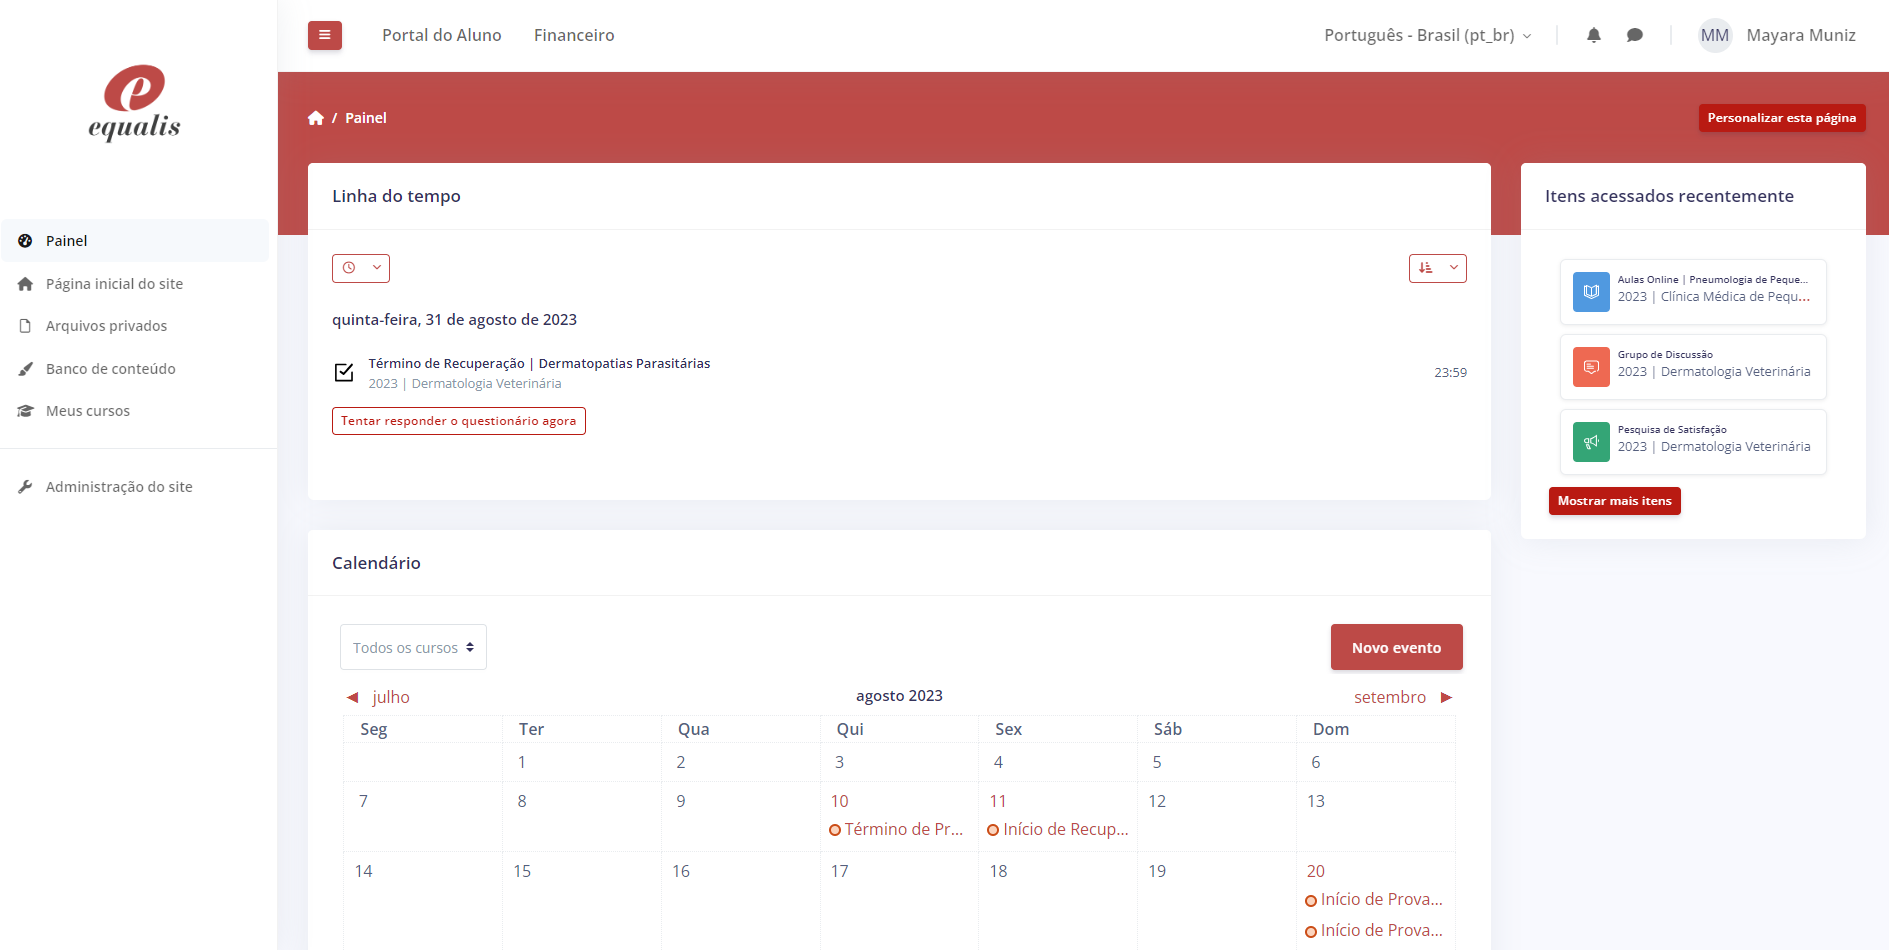The width and height of the screenshot is (1889, 950).
Task: Toggle the red hamburger sidebar button
Action: [x=324, y=35]
